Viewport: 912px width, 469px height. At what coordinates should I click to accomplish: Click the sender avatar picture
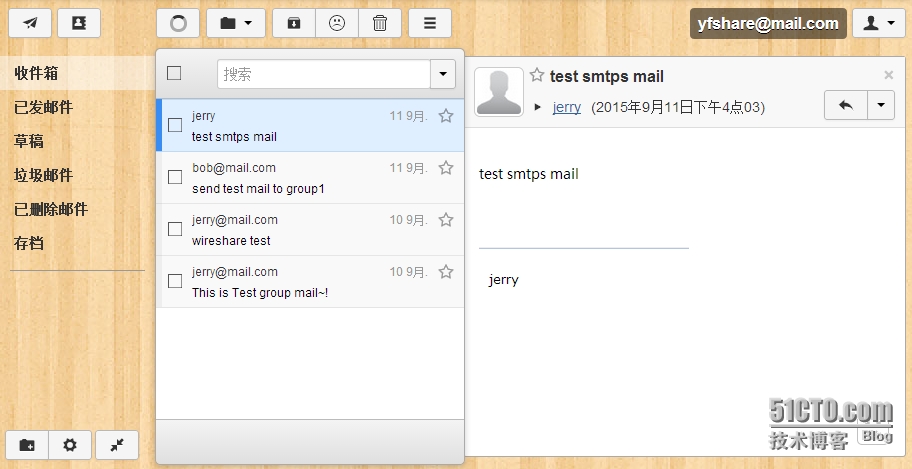pyautogui.click(x=499, y=92)
